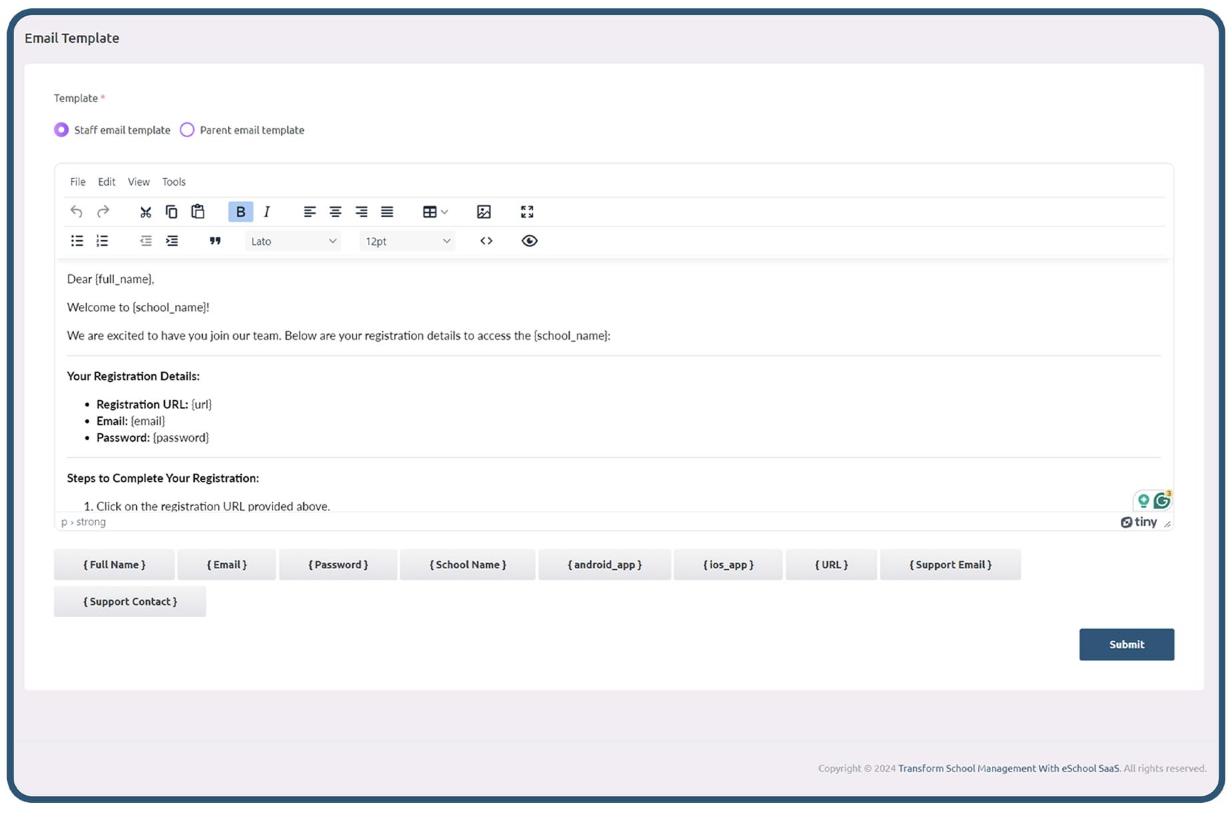Image resolution: width=1232 pixels, height=816 pixels.
Task: Insert the { School Name } placeholder
Action: point(467,565)
